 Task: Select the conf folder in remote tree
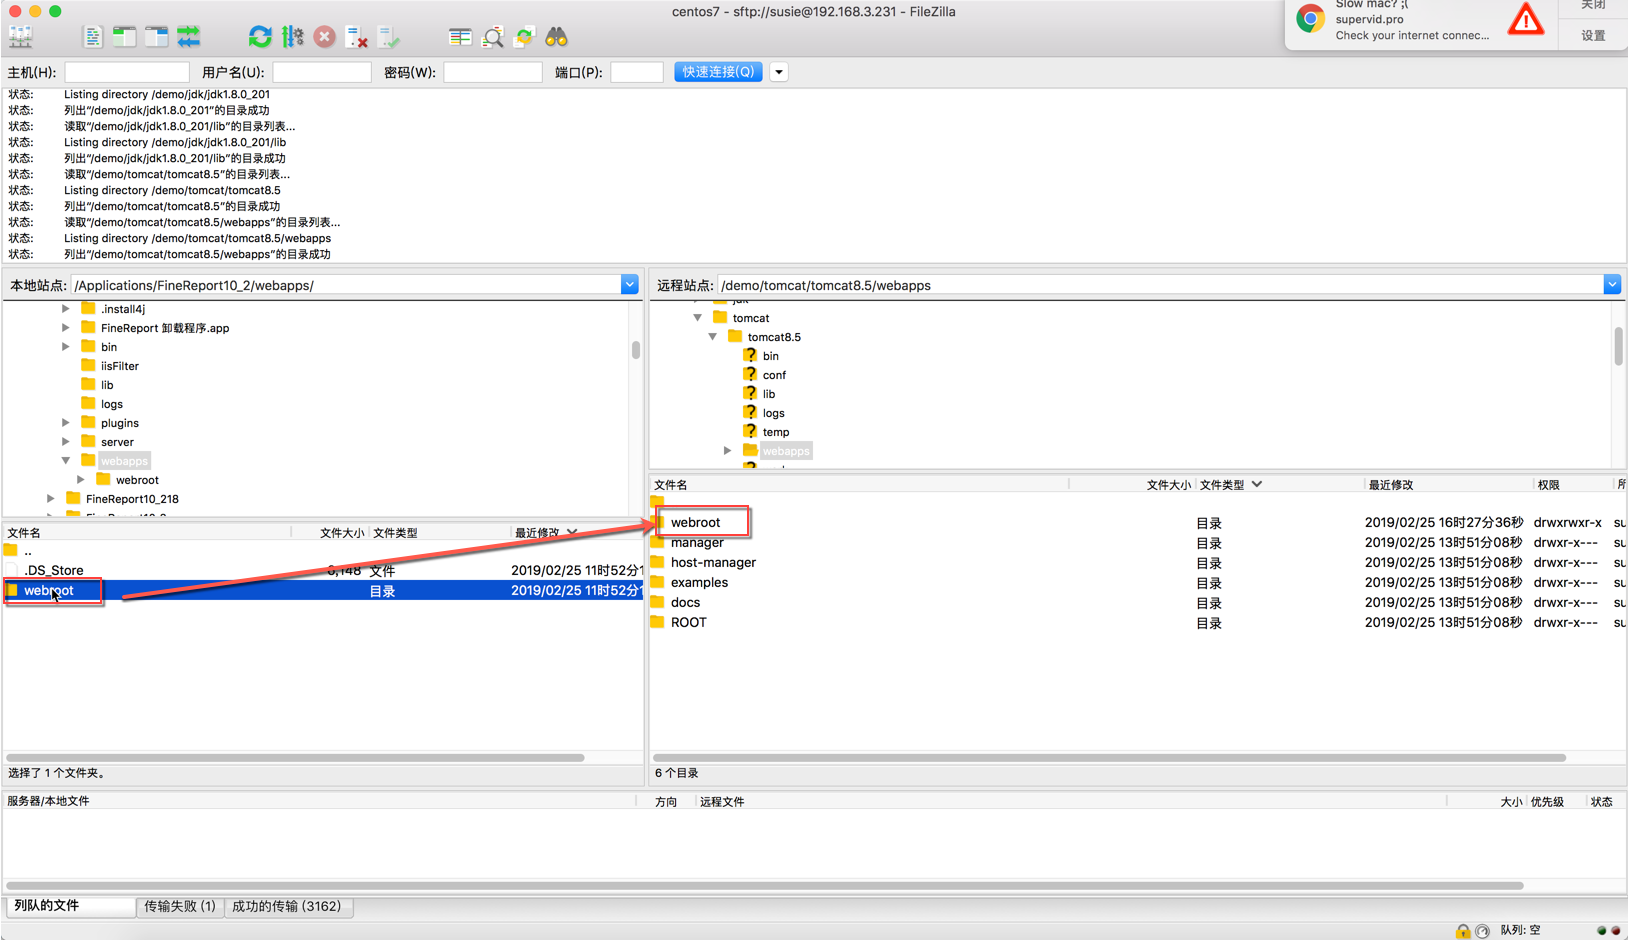pyautogui.click(x=774, y=375)
